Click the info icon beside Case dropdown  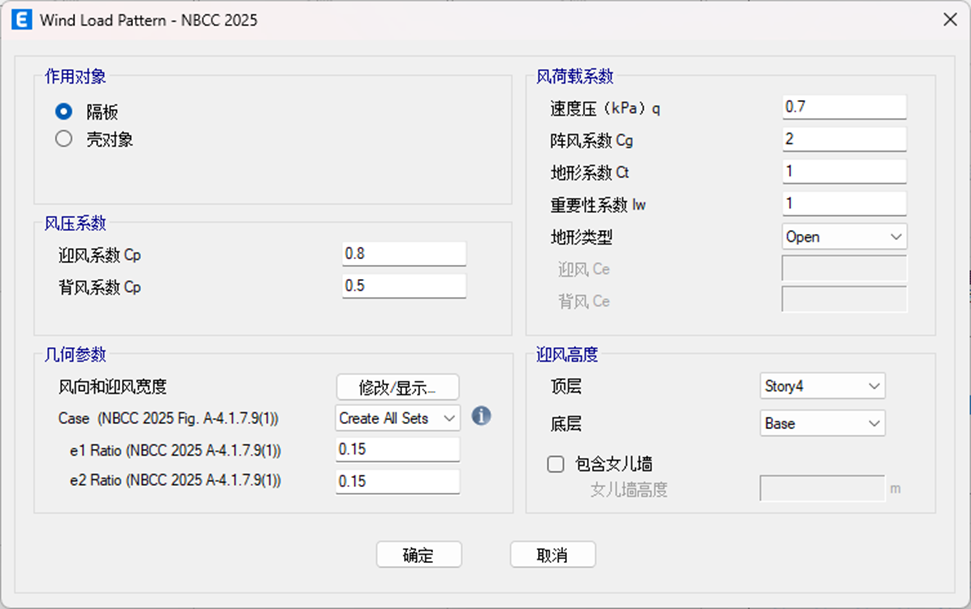[x=481, y=416]
